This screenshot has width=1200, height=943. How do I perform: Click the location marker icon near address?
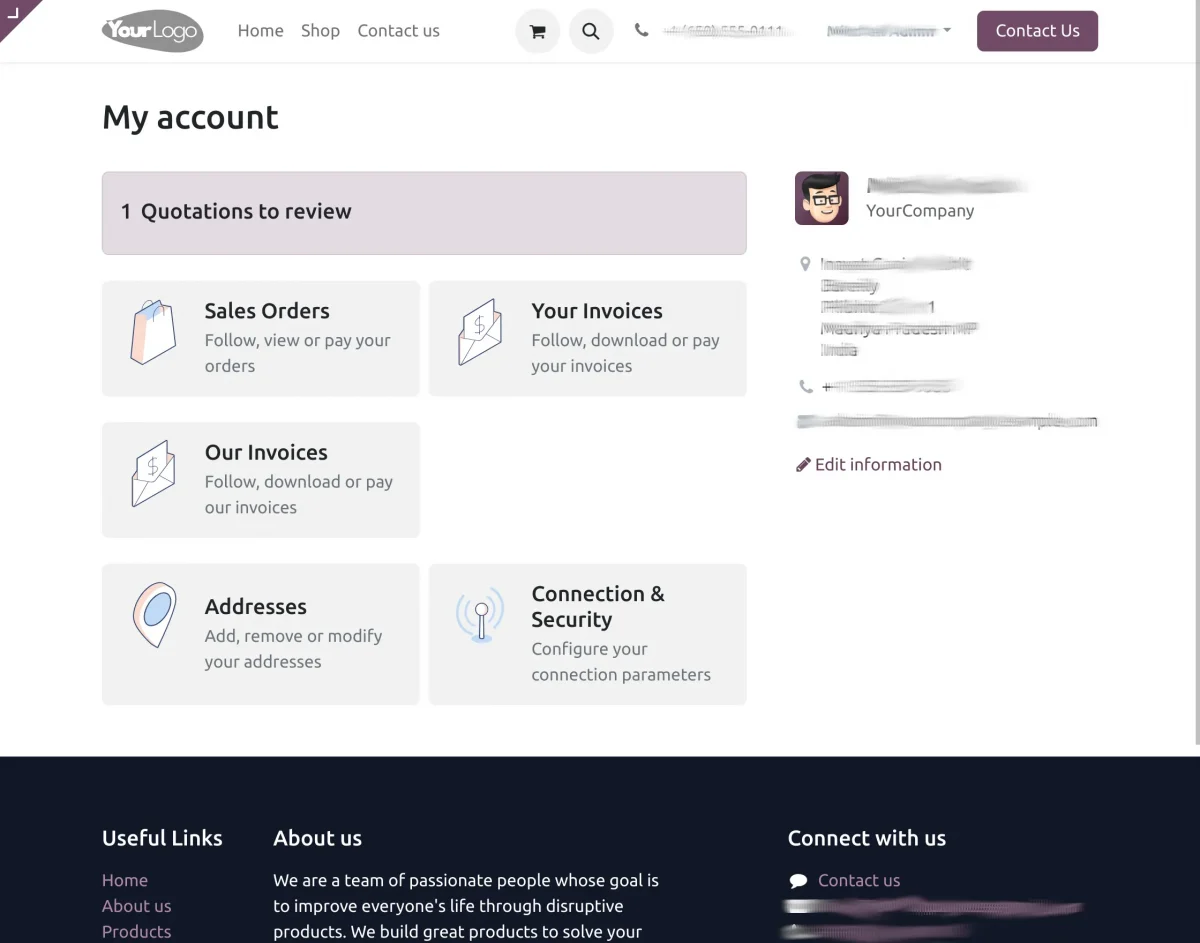coord(805,264)
